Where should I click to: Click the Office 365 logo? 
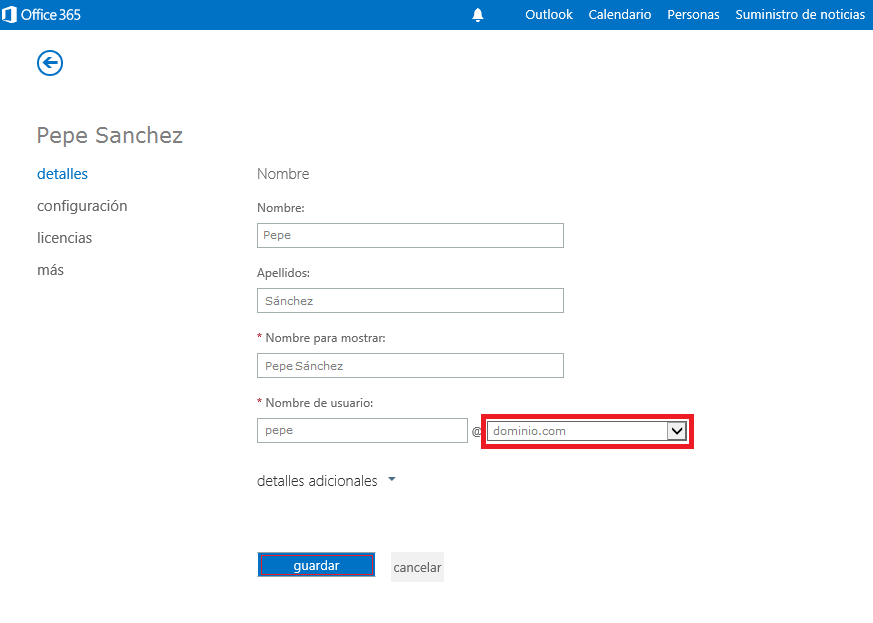42,15
